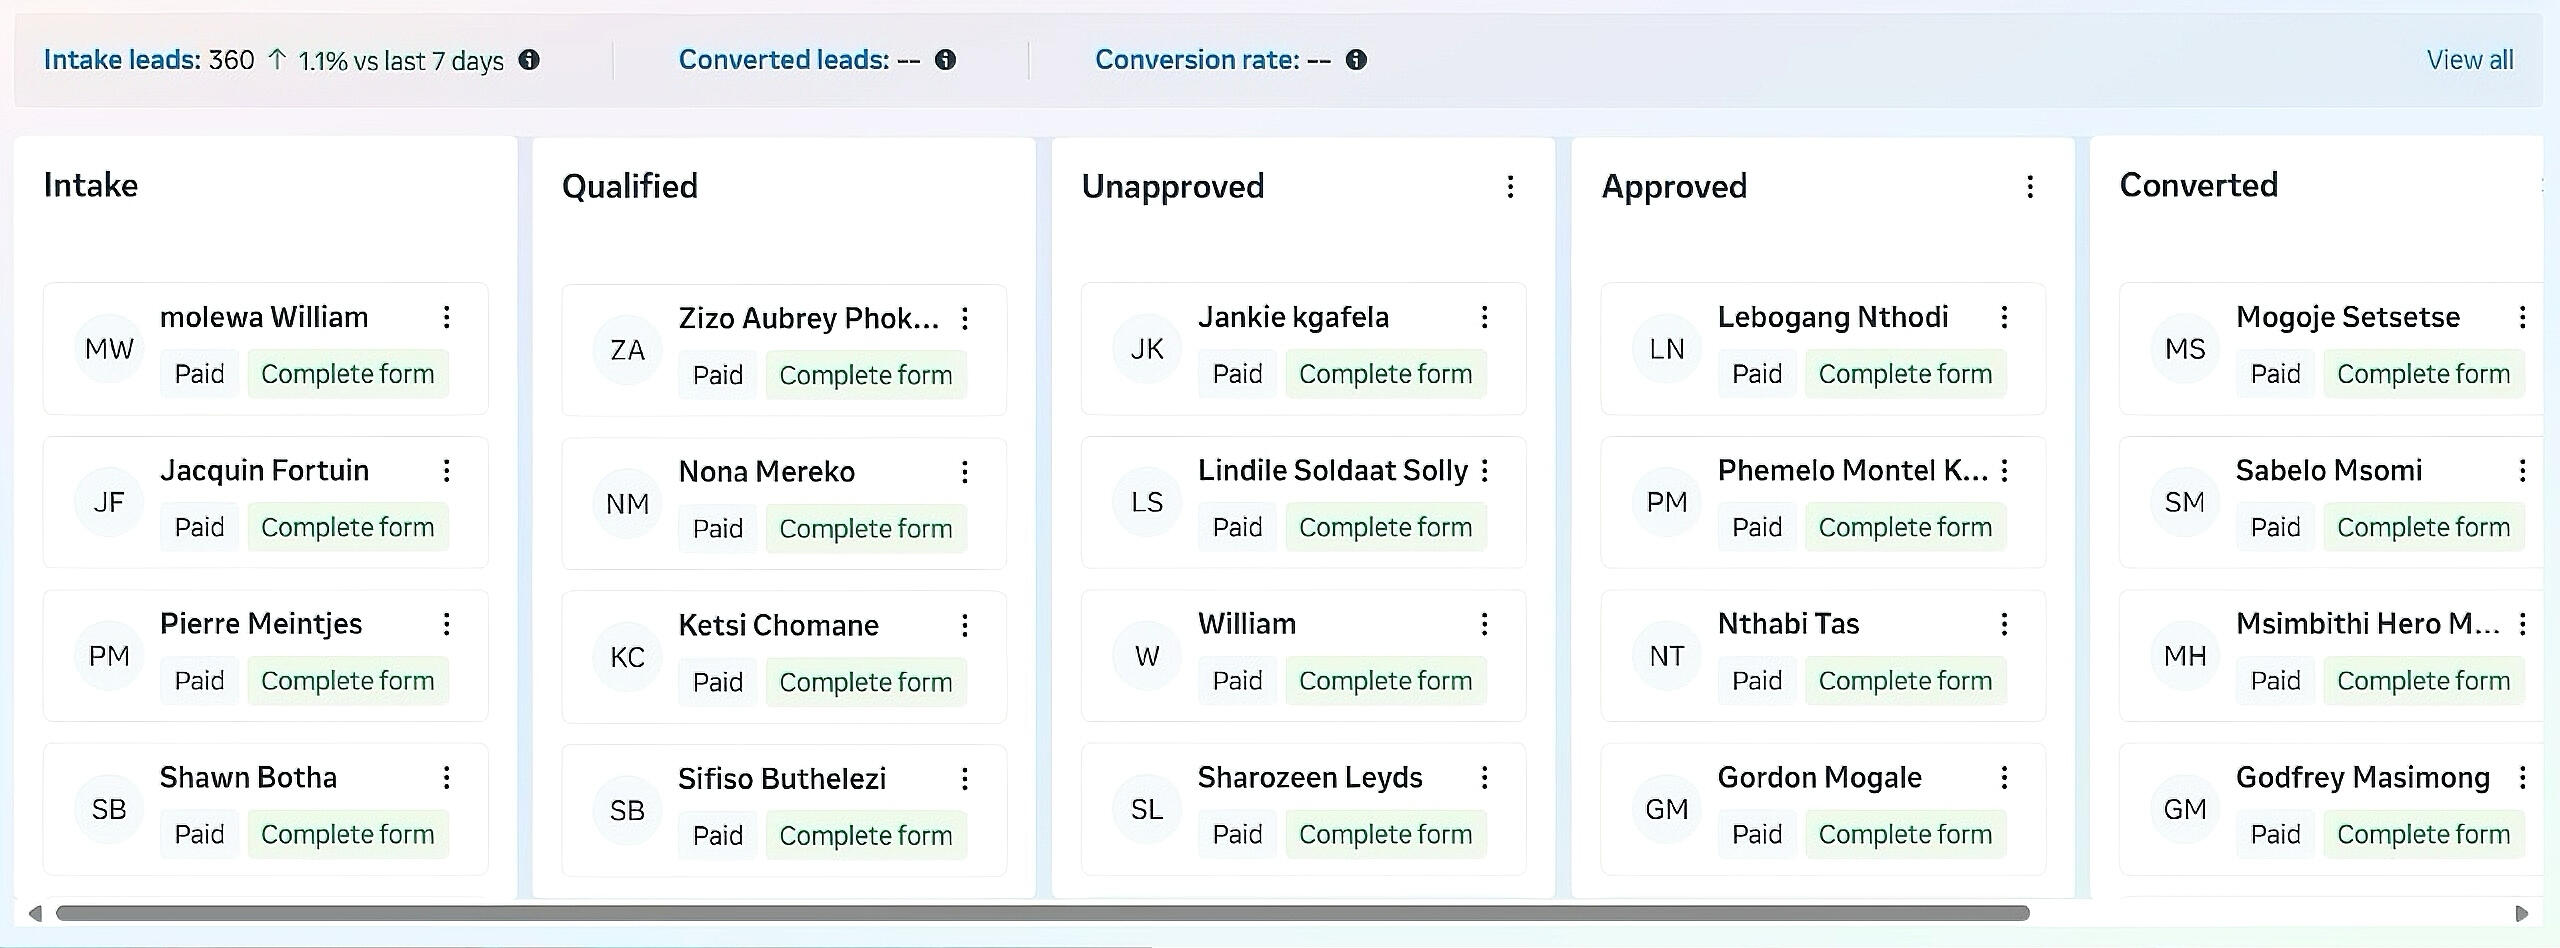Click the View all link
Screen dimensions: 2560x948
(2469, 60)
